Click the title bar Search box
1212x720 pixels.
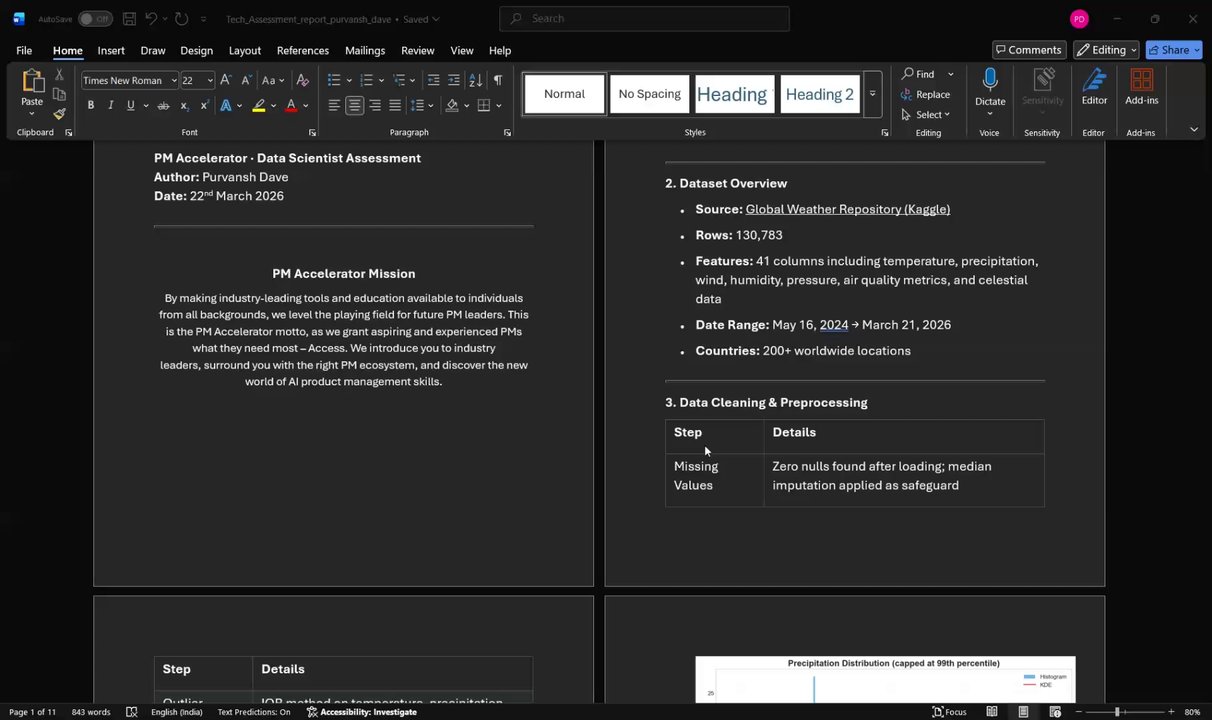[x=644, y=18]
